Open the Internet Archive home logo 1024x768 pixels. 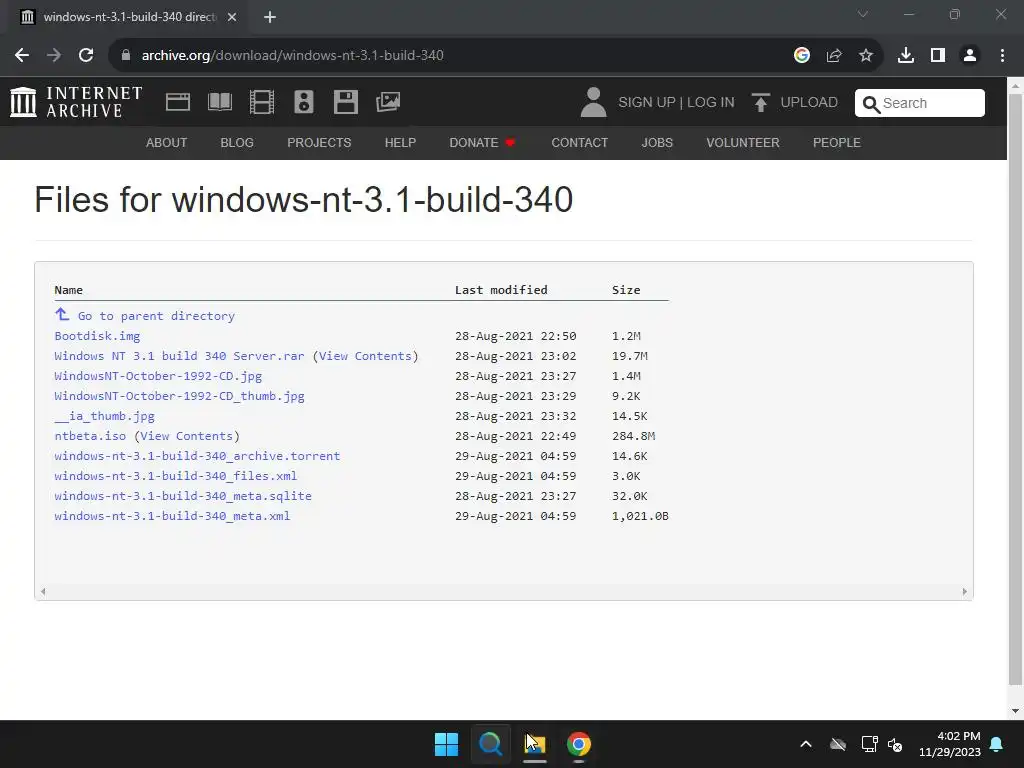coord(76,102)
